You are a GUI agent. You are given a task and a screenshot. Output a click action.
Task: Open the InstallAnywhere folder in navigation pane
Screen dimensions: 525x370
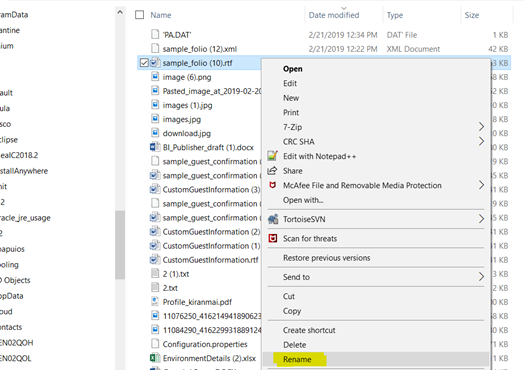(24, 171)
